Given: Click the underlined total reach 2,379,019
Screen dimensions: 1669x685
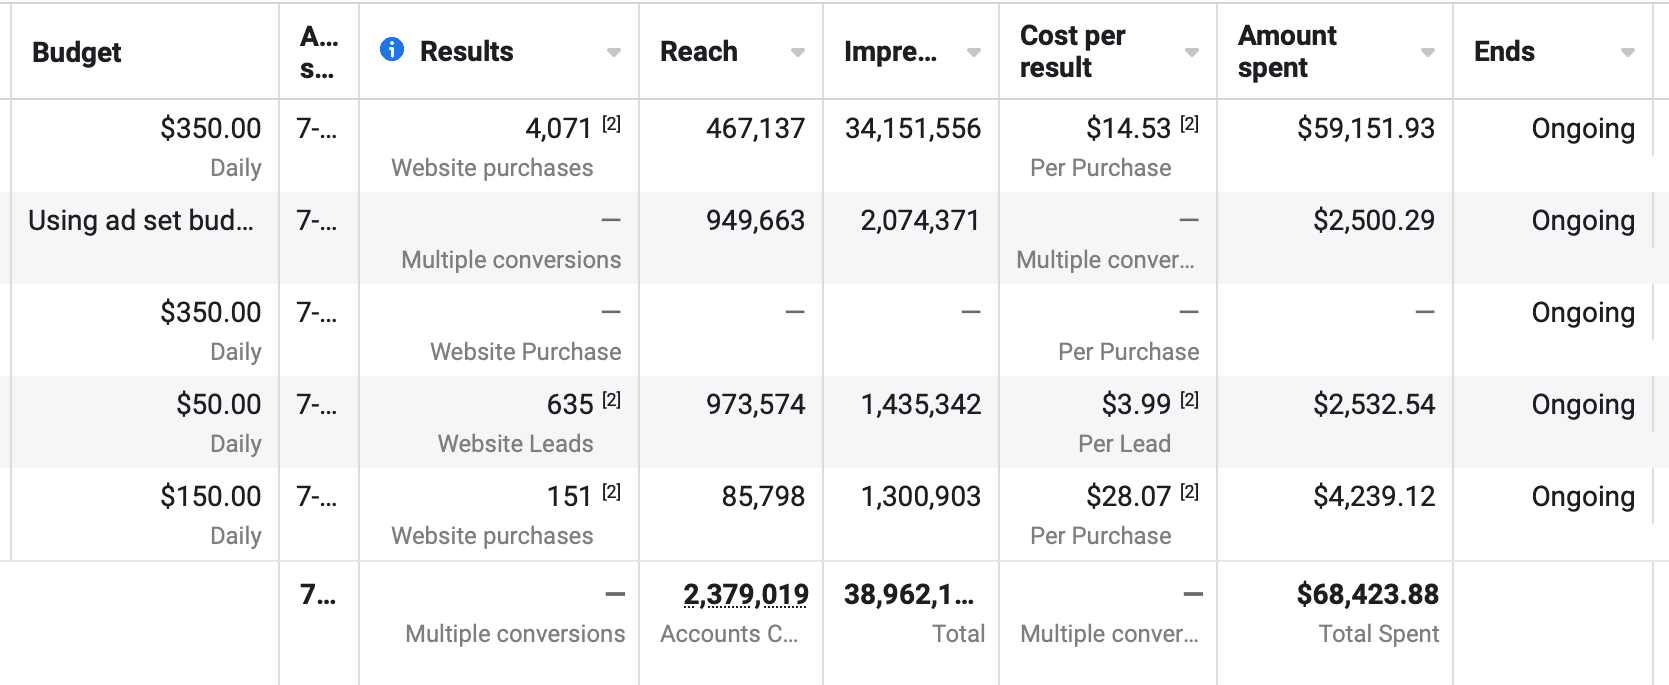Looking at the screenshot, I should [746, 595].
